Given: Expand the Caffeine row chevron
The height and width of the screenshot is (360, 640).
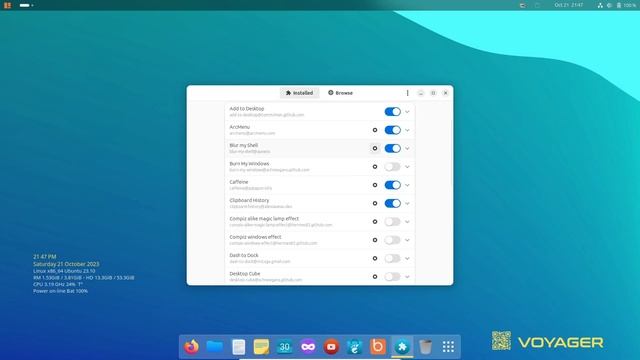Looking at the screenshot, I should [407, 185].
